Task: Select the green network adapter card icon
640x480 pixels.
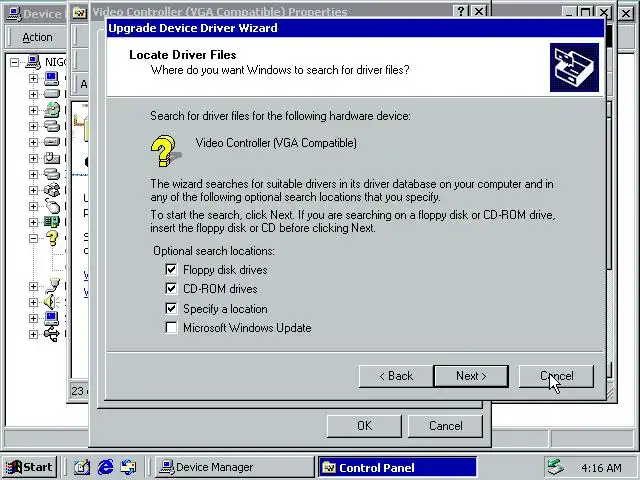Action: 52,222
